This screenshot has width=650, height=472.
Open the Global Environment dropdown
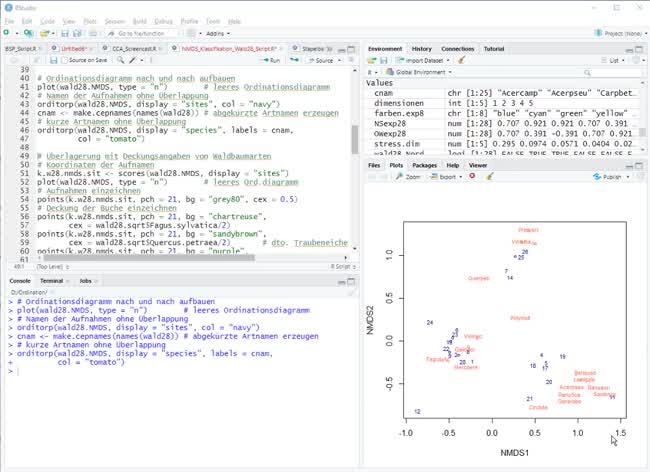[x=419, y=72]
